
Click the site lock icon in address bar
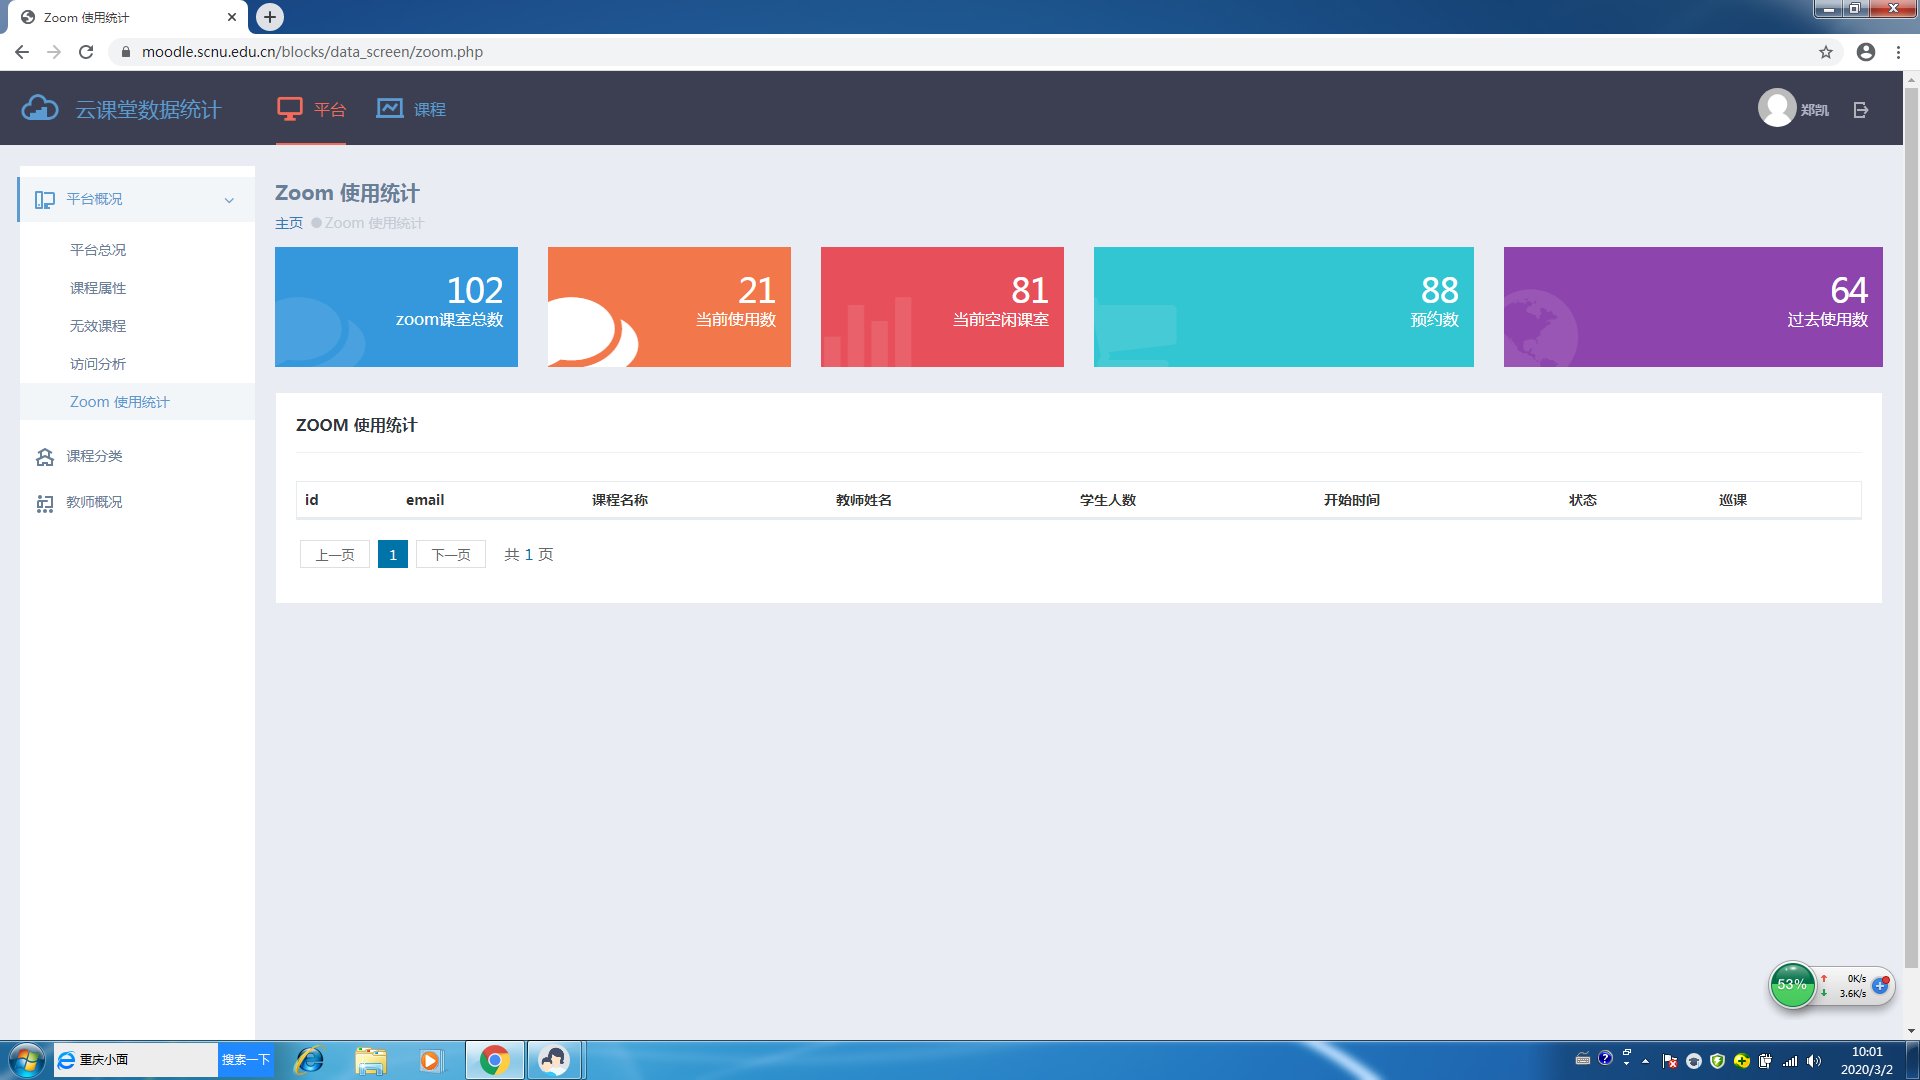(x=126, y=52)
